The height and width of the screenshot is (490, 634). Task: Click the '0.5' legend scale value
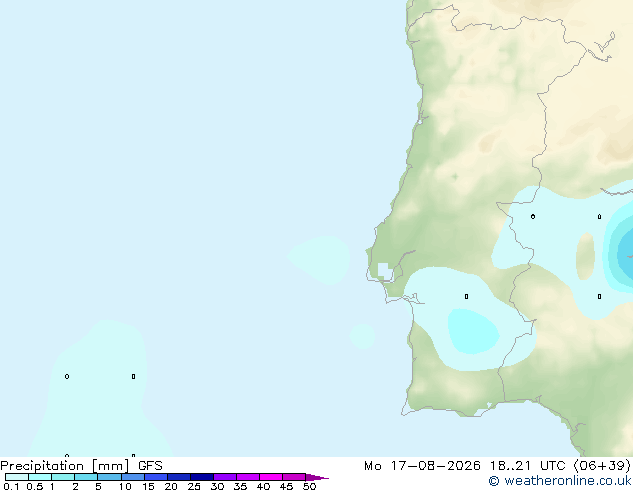35,486
